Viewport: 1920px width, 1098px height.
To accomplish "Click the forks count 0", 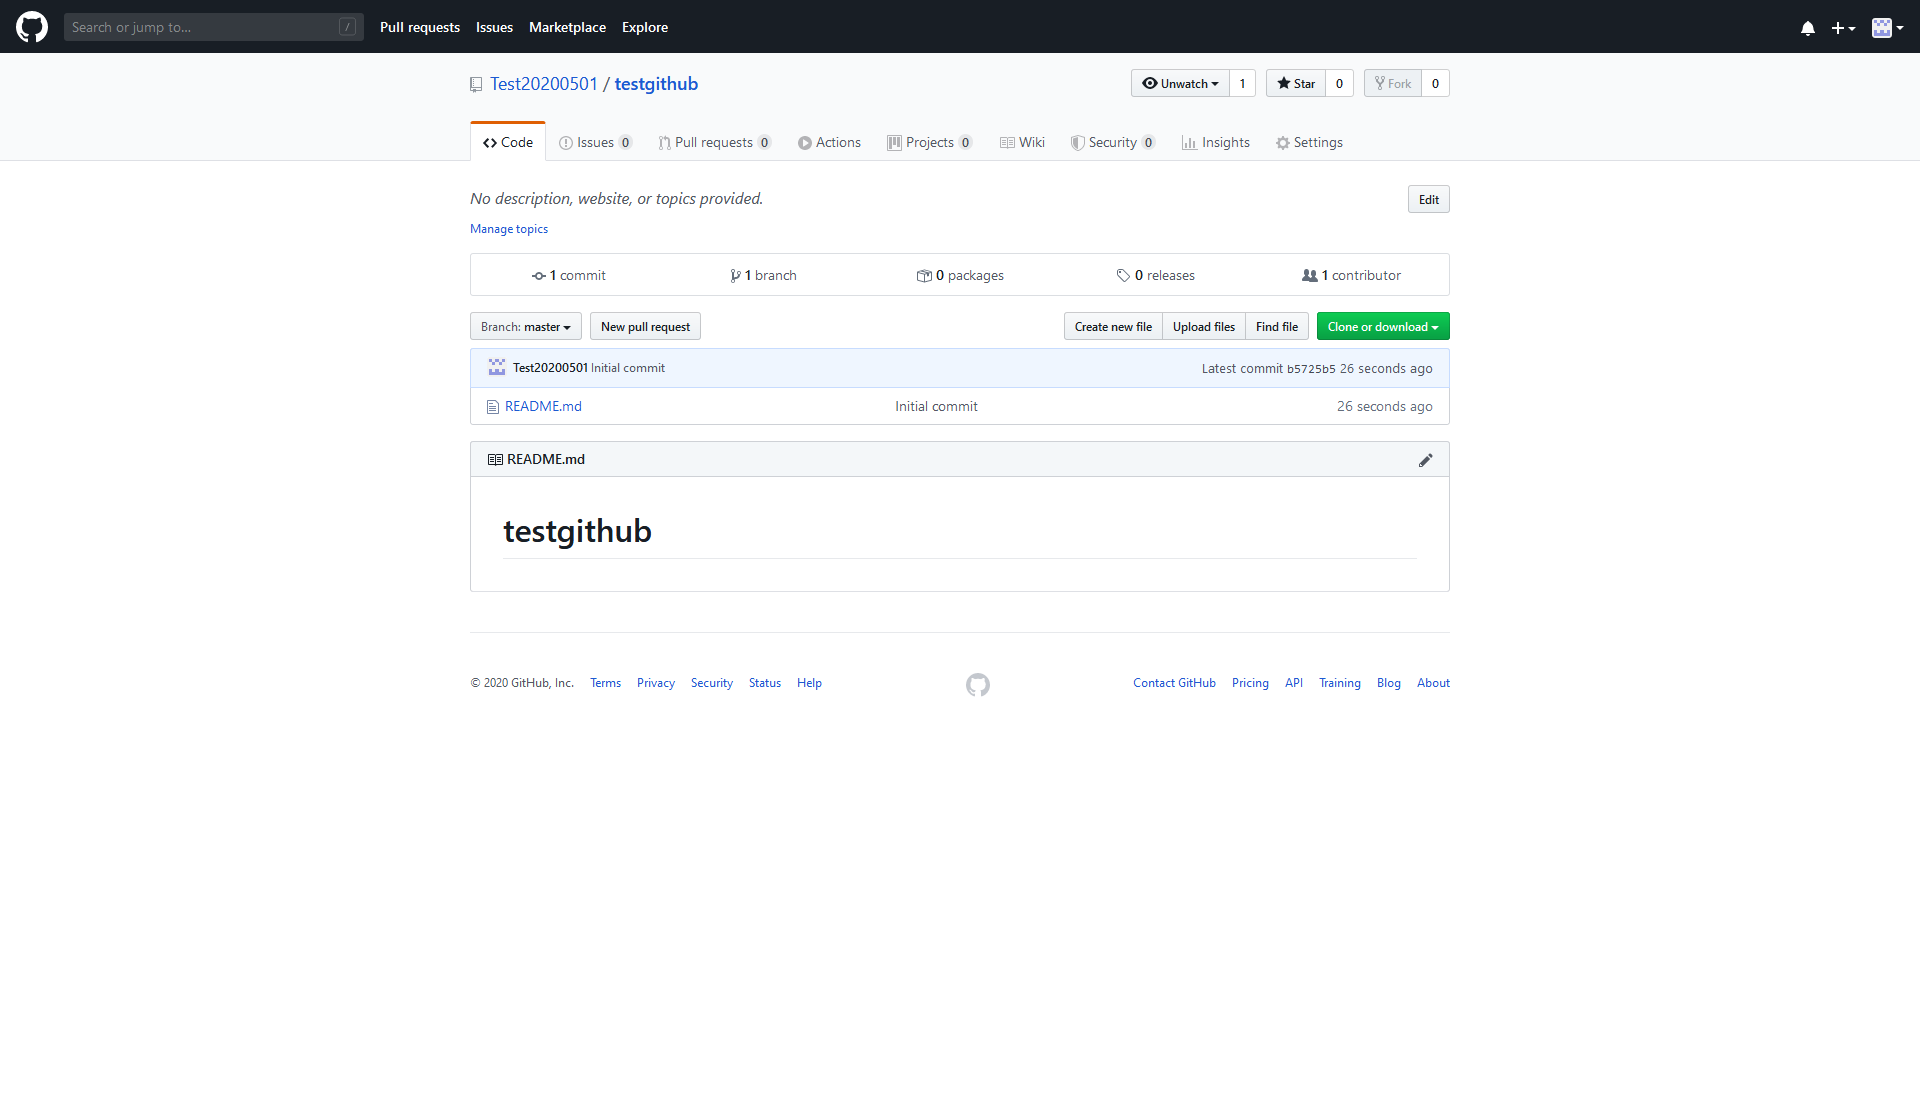I will point(1436,83).
